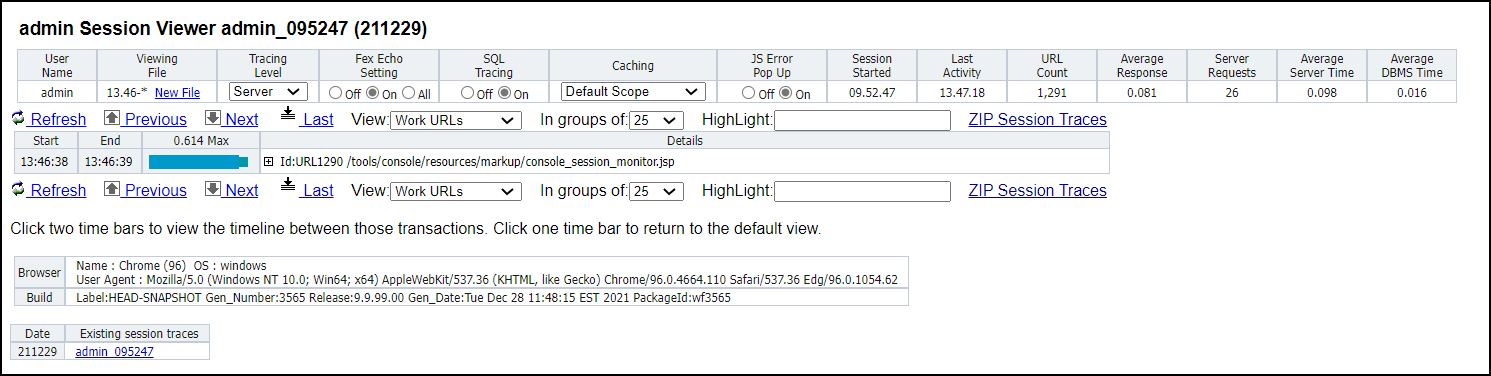
Task: Set Fex Echo Setting to On
Action: click(371, 93)
